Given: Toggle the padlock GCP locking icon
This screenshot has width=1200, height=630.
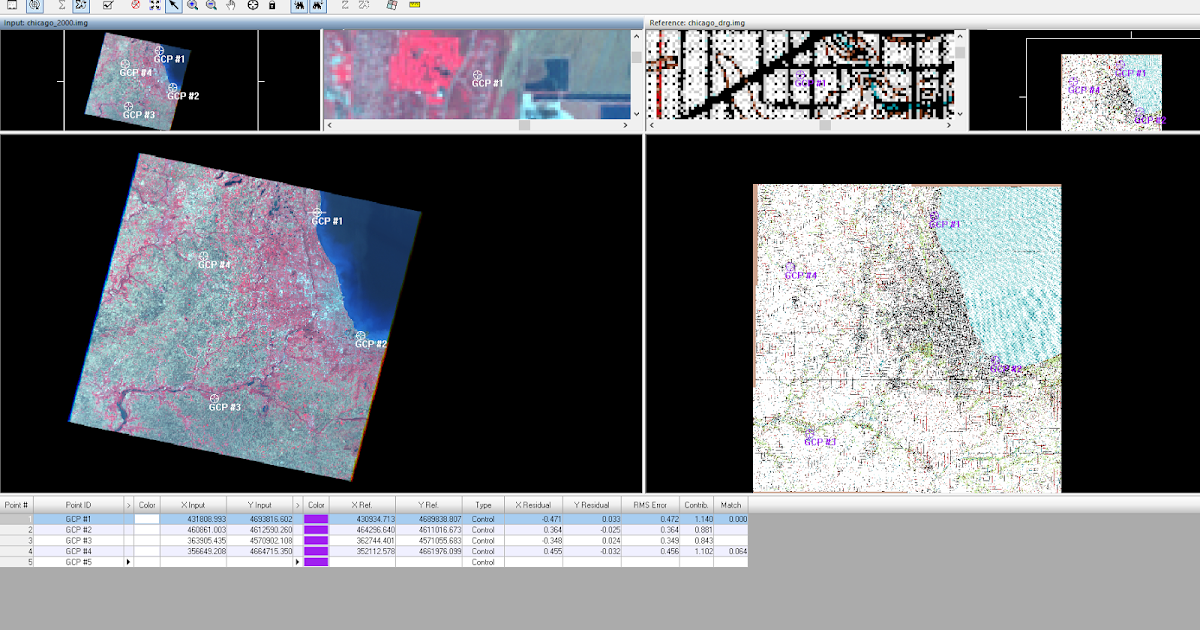Looking at the screenshot, I should click(270, 6).
